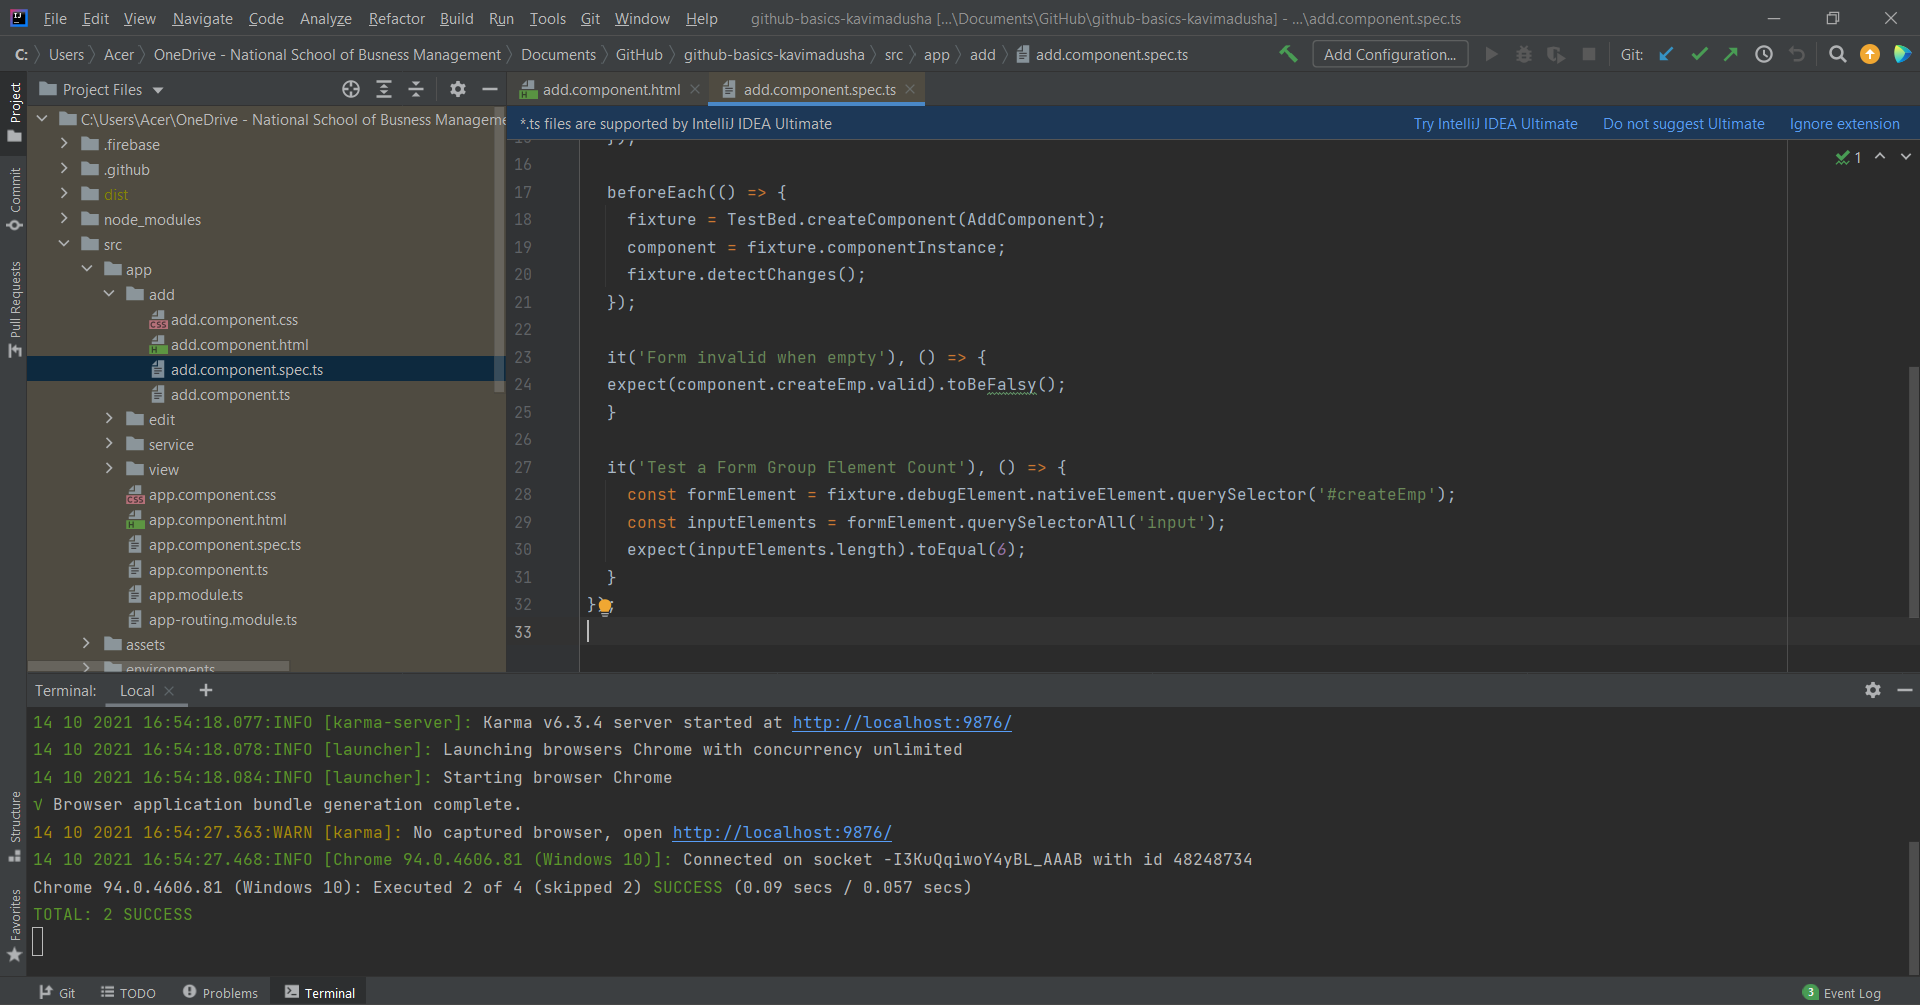
Task: Add a new terminal session tab
Action: click(206, 690)
